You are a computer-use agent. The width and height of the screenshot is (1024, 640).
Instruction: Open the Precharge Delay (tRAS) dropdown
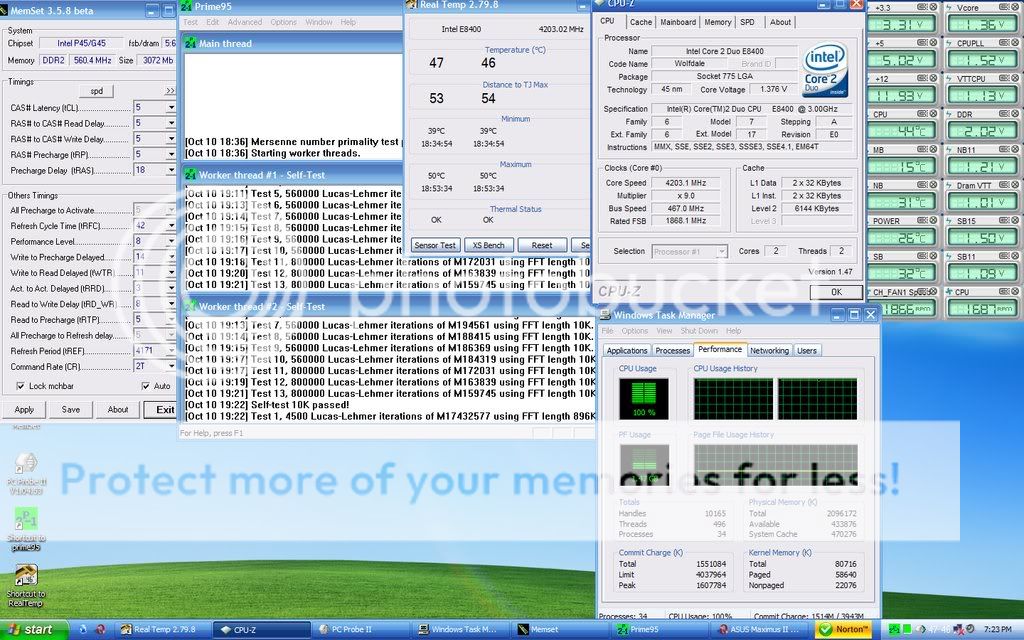[170, 170]
